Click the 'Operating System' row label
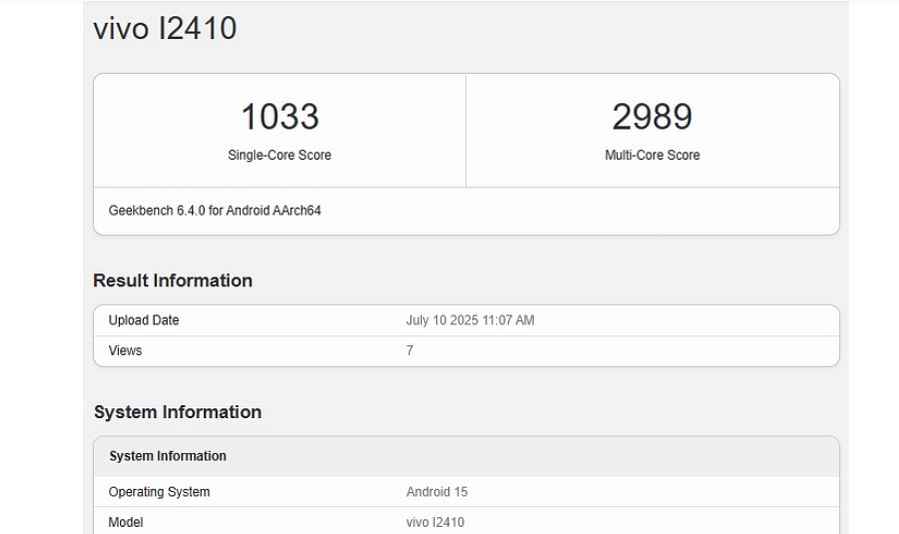 (x=159, y=492)
